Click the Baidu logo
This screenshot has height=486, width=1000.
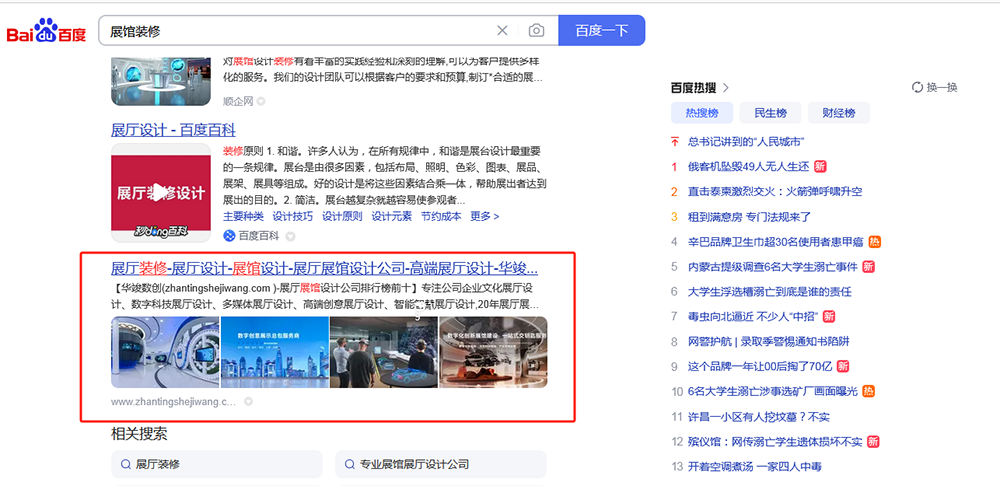tap(46, 31)
